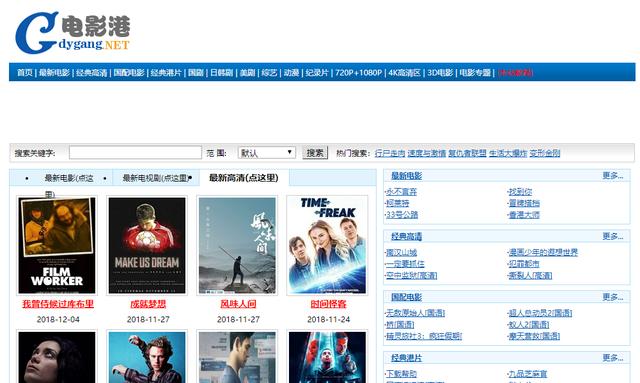The image size is (640, 383).
Task: Click the 变形金刚 hot search link
Action: coord(544,153)
